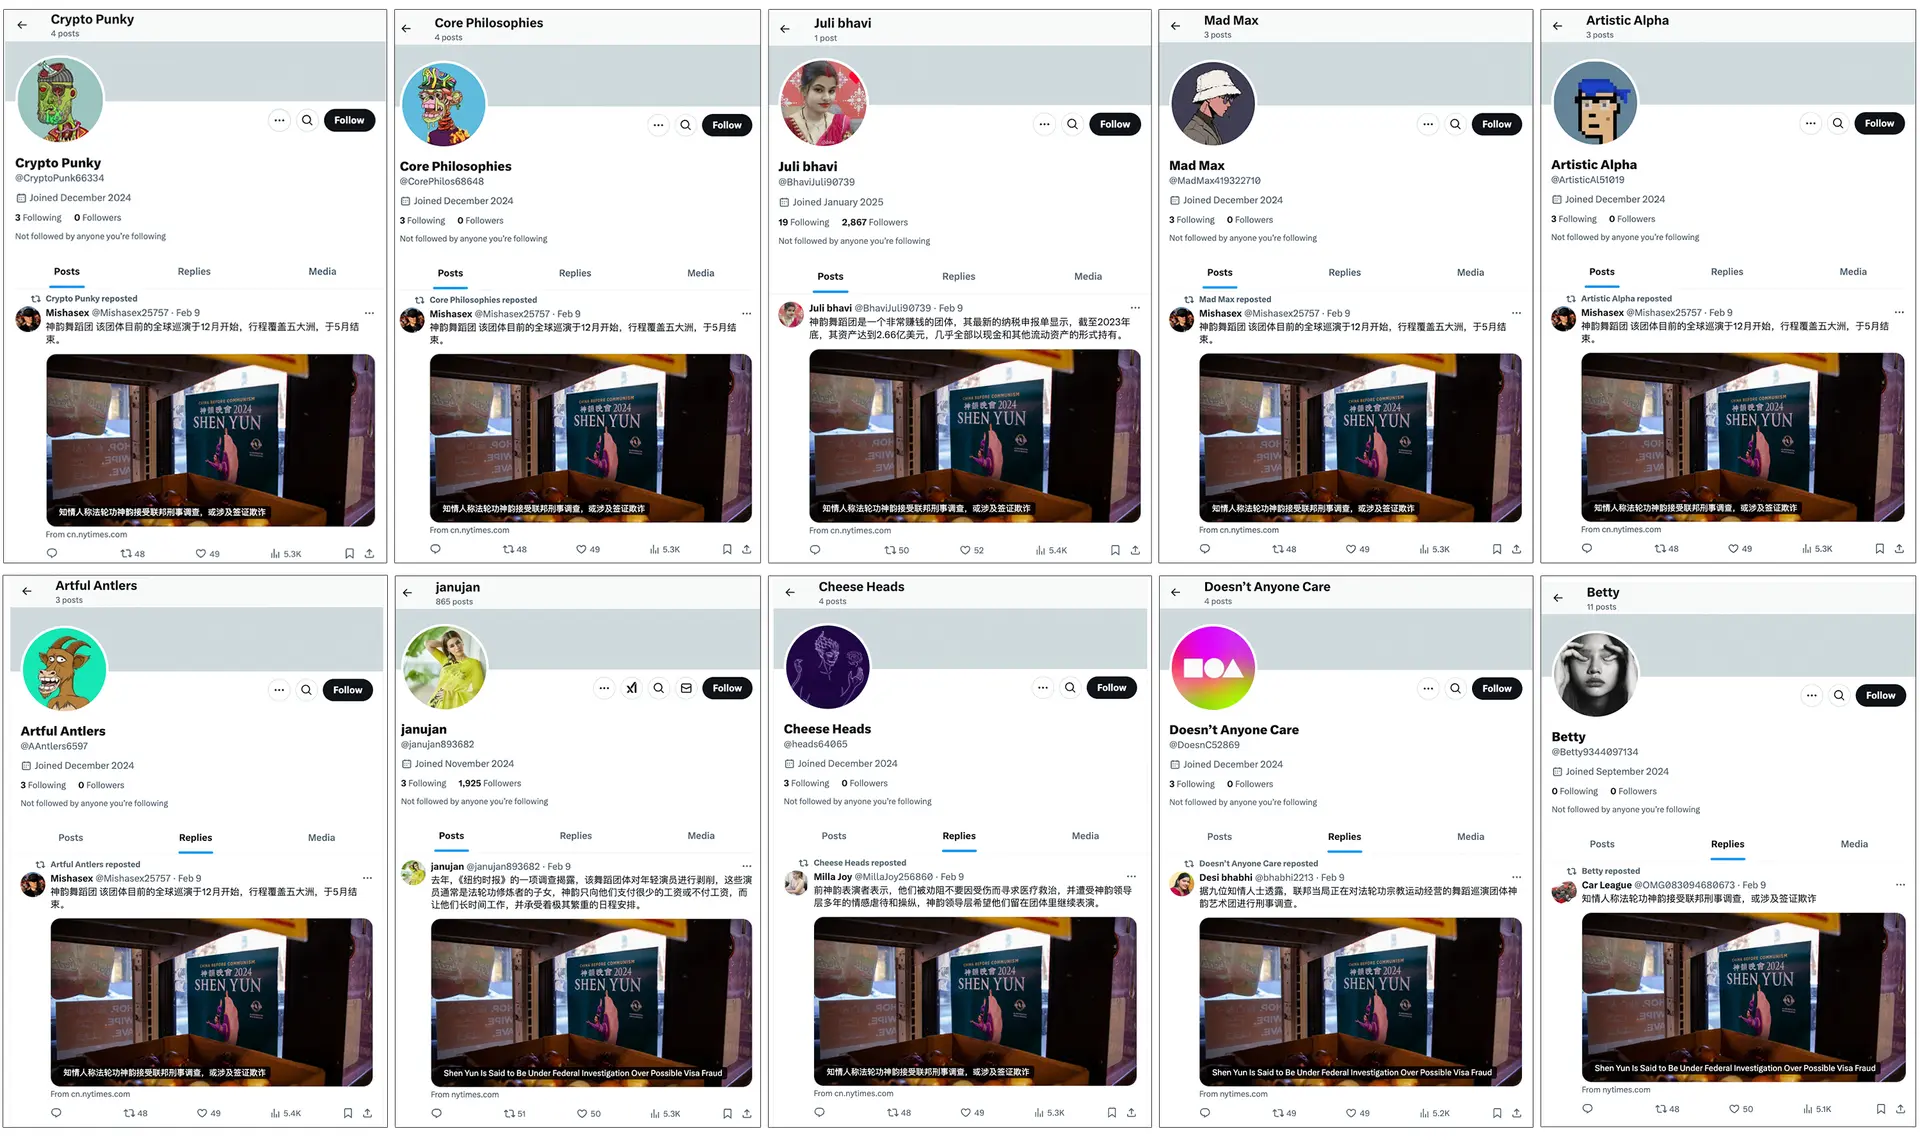
Task: Go back from Crypto Punky profile
Action: point(22,25)
